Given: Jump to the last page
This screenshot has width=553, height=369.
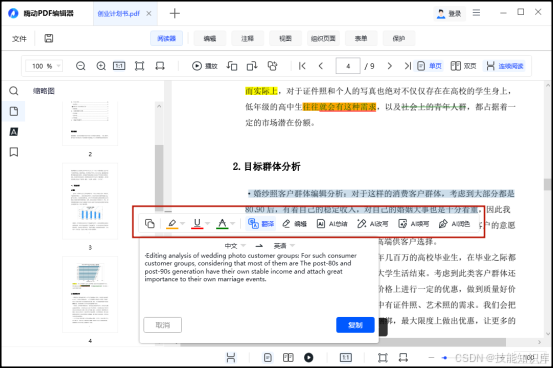Looking at the screenshot, I should coord(408,66).
